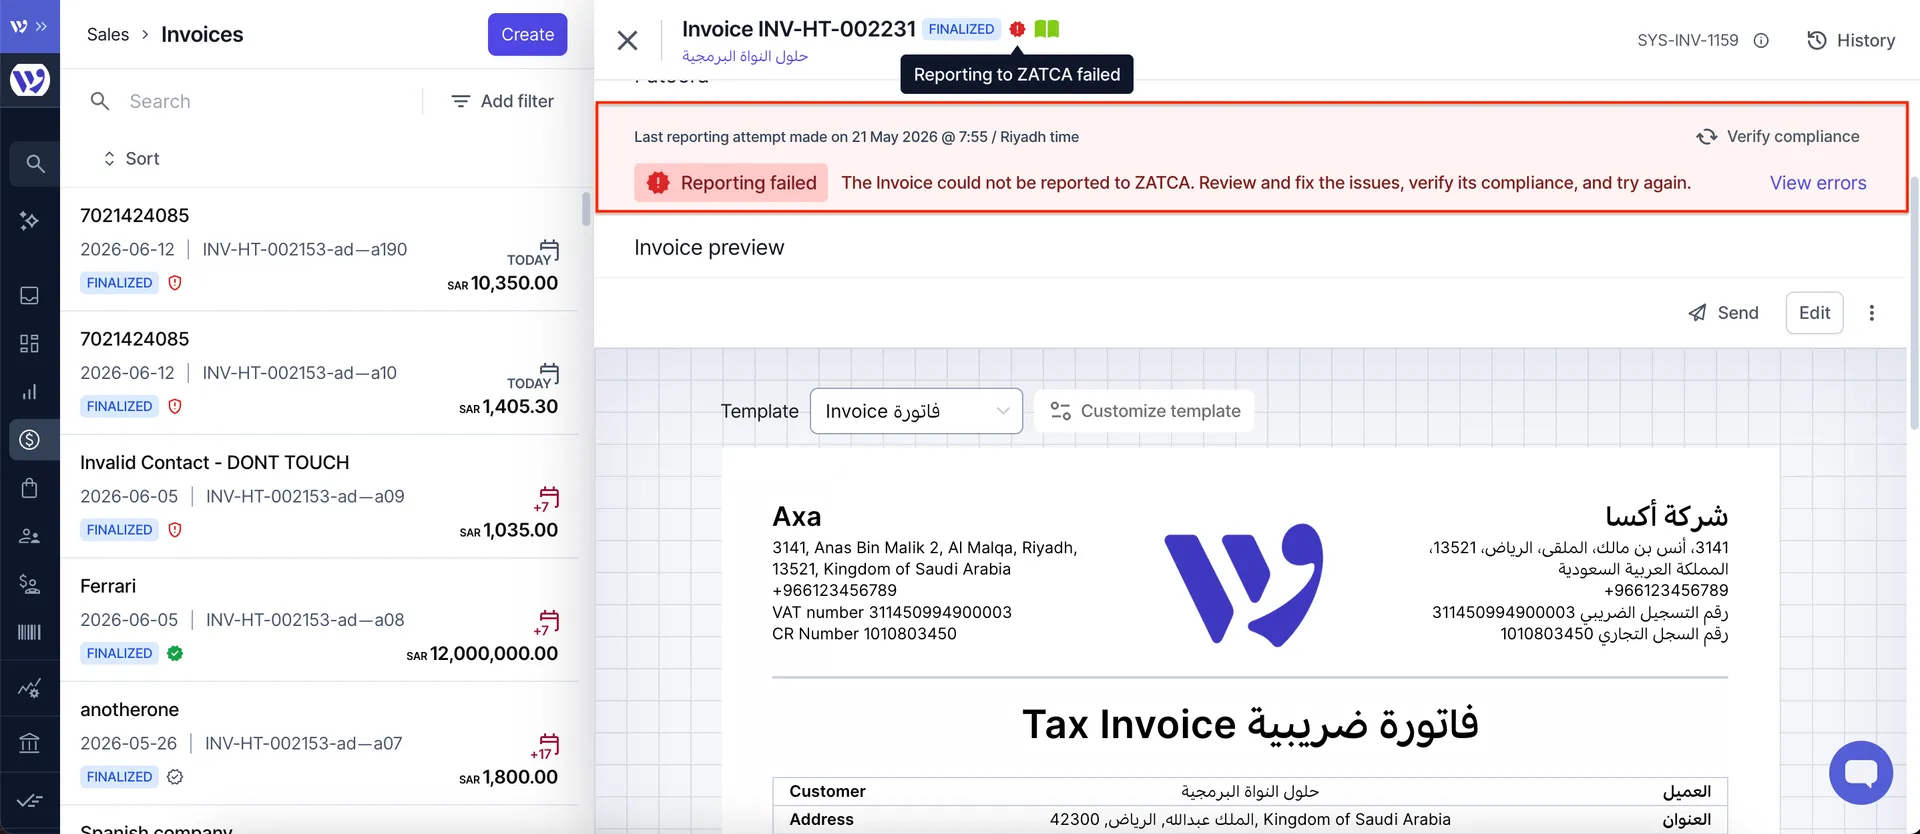Open the bar chart reports icon in sidebar
The width and height of the screenshot is (1920, 834).
30,392
